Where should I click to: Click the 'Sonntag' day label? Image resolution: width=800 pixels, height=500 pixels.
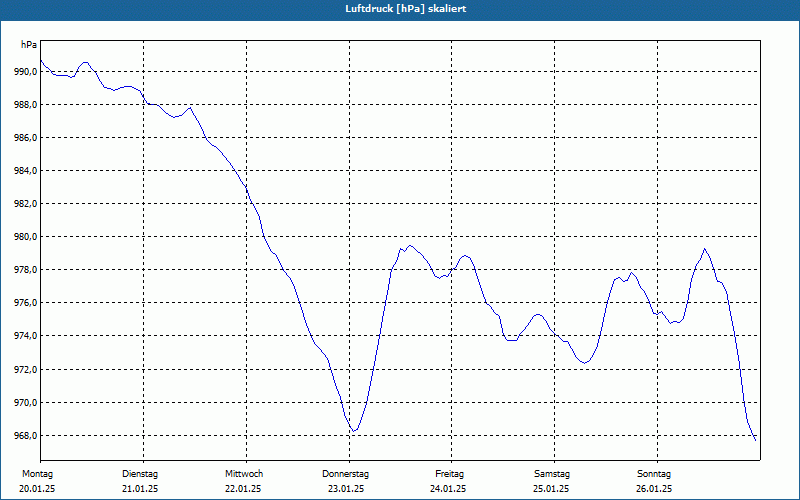click(654, 474)
